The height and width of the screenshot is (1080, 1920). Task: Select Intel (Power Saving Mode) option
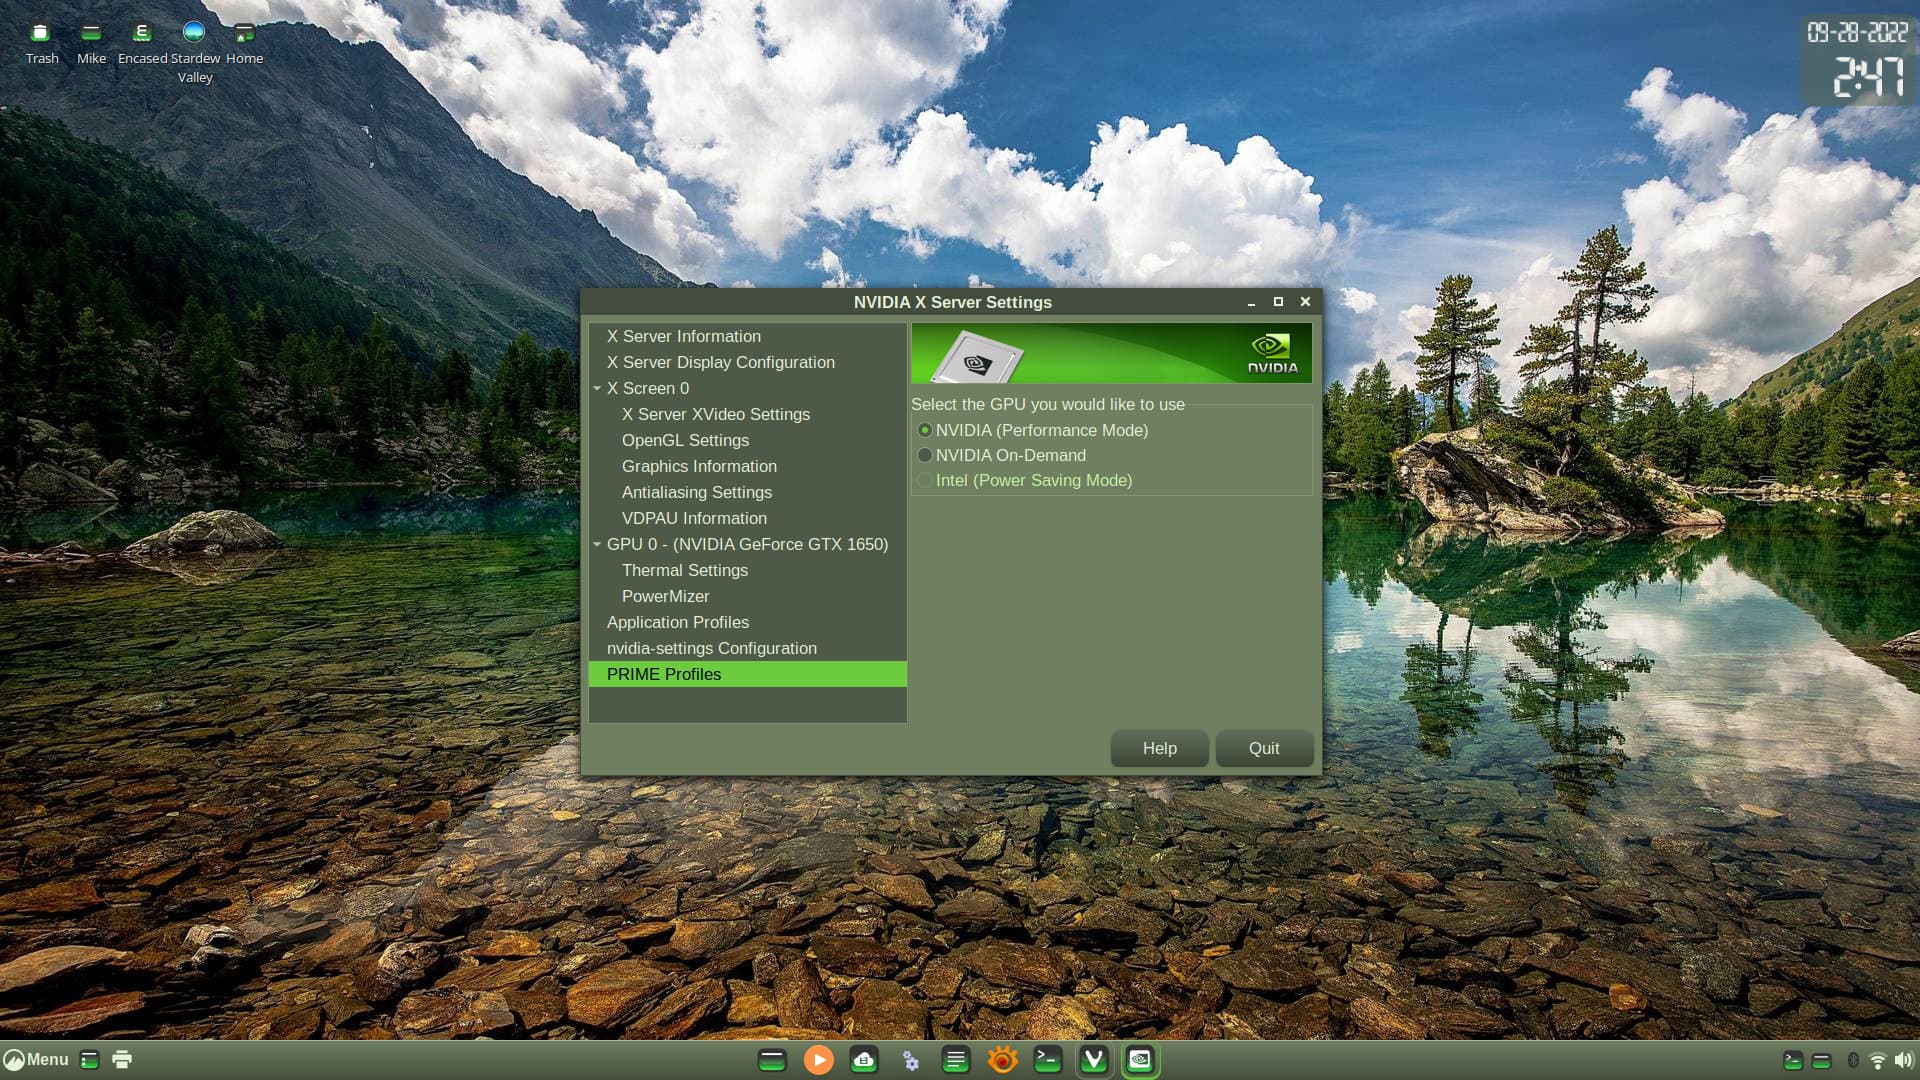point(1025,480)
